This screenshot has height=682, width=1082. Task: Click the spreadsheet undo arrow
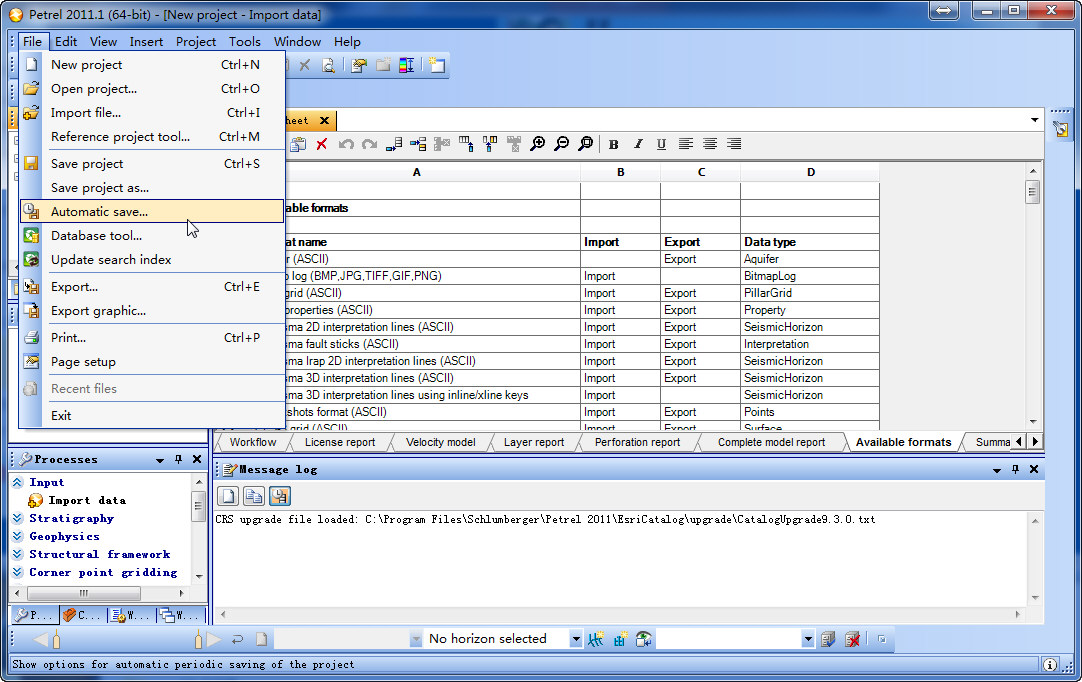coord(346,144)
